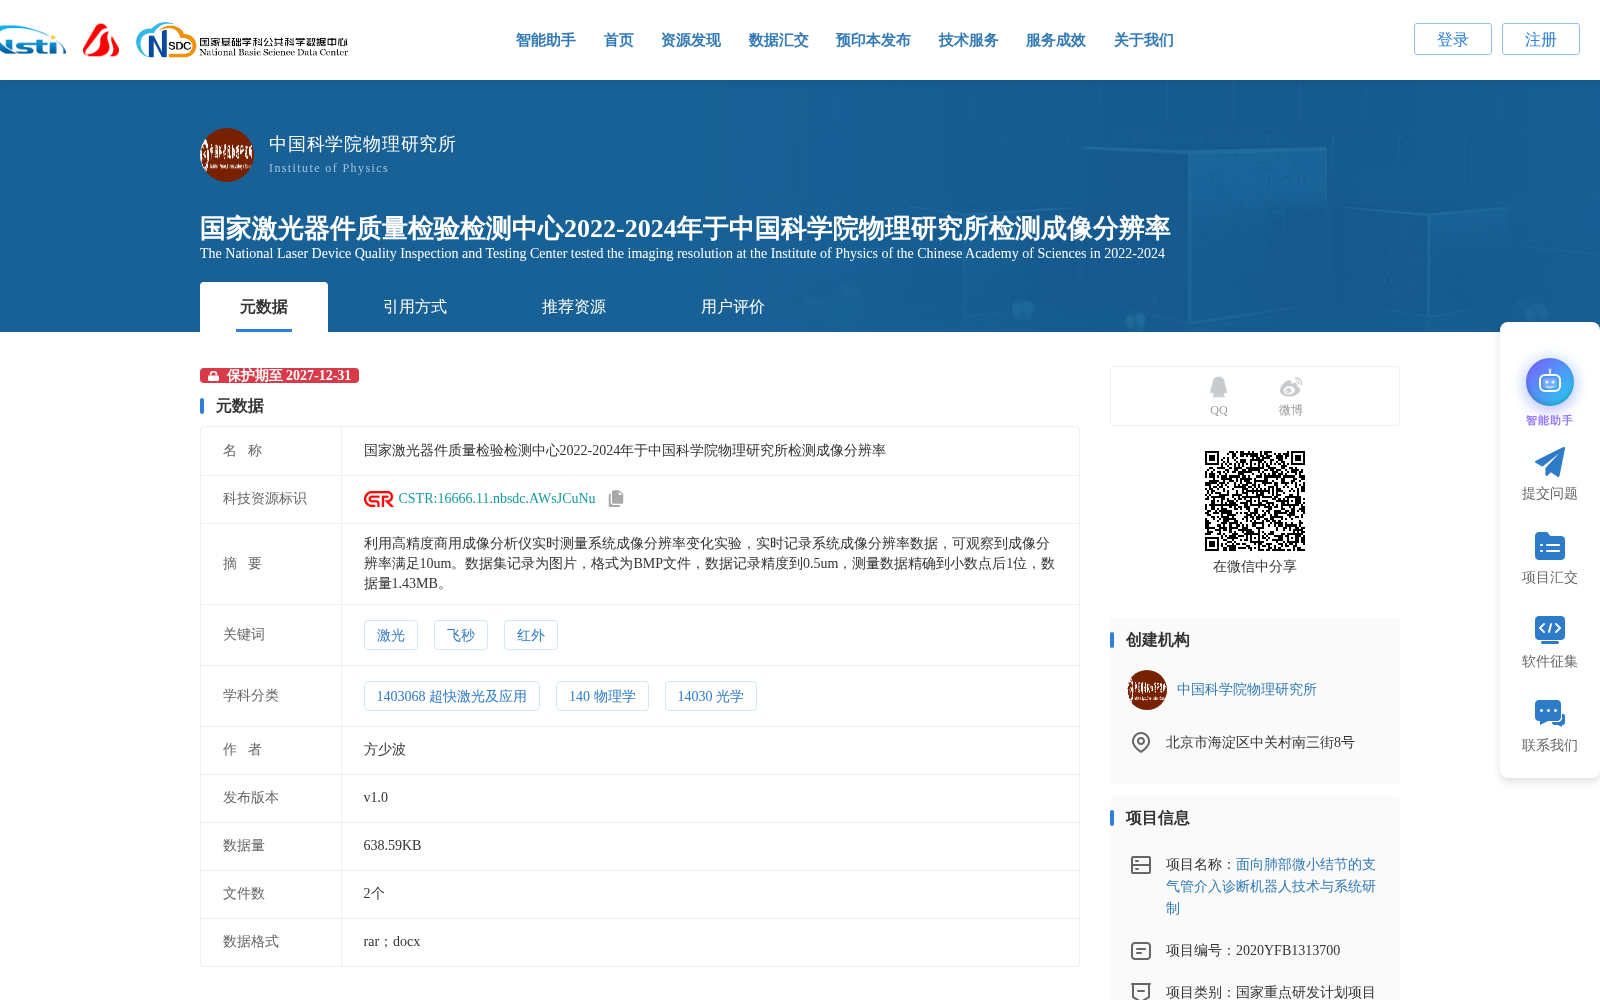This screenshot has width=1600, height=1000.
Task: Go to 首页 in navigation
Action: tap(619, 40)
